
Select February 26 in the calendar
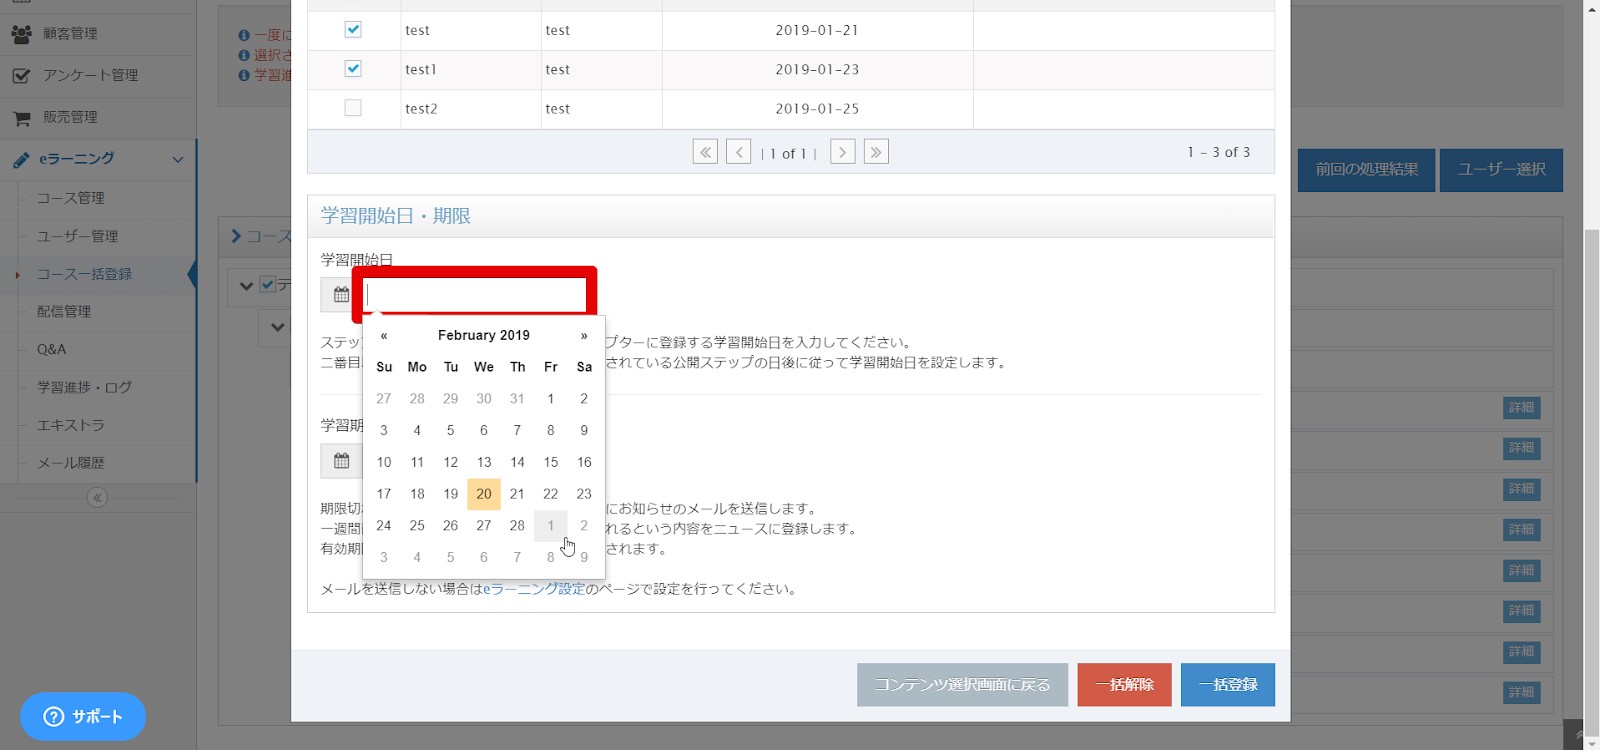point(451,526)
